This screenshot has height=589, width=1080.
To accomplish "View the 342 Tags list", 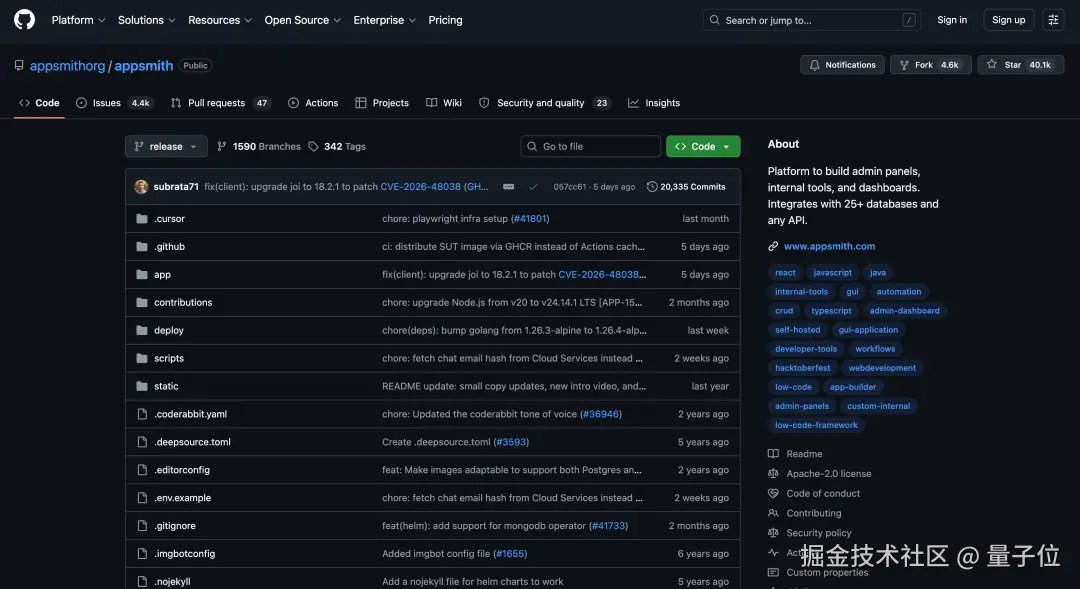I will pos(338,146).
